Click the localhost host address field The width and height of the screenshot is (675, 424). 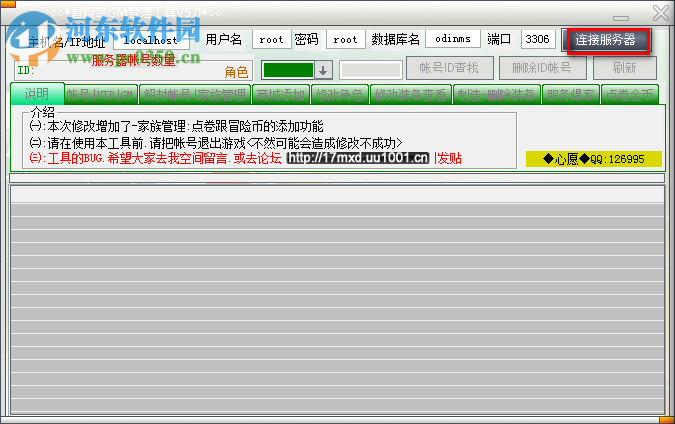coord(151,40)
